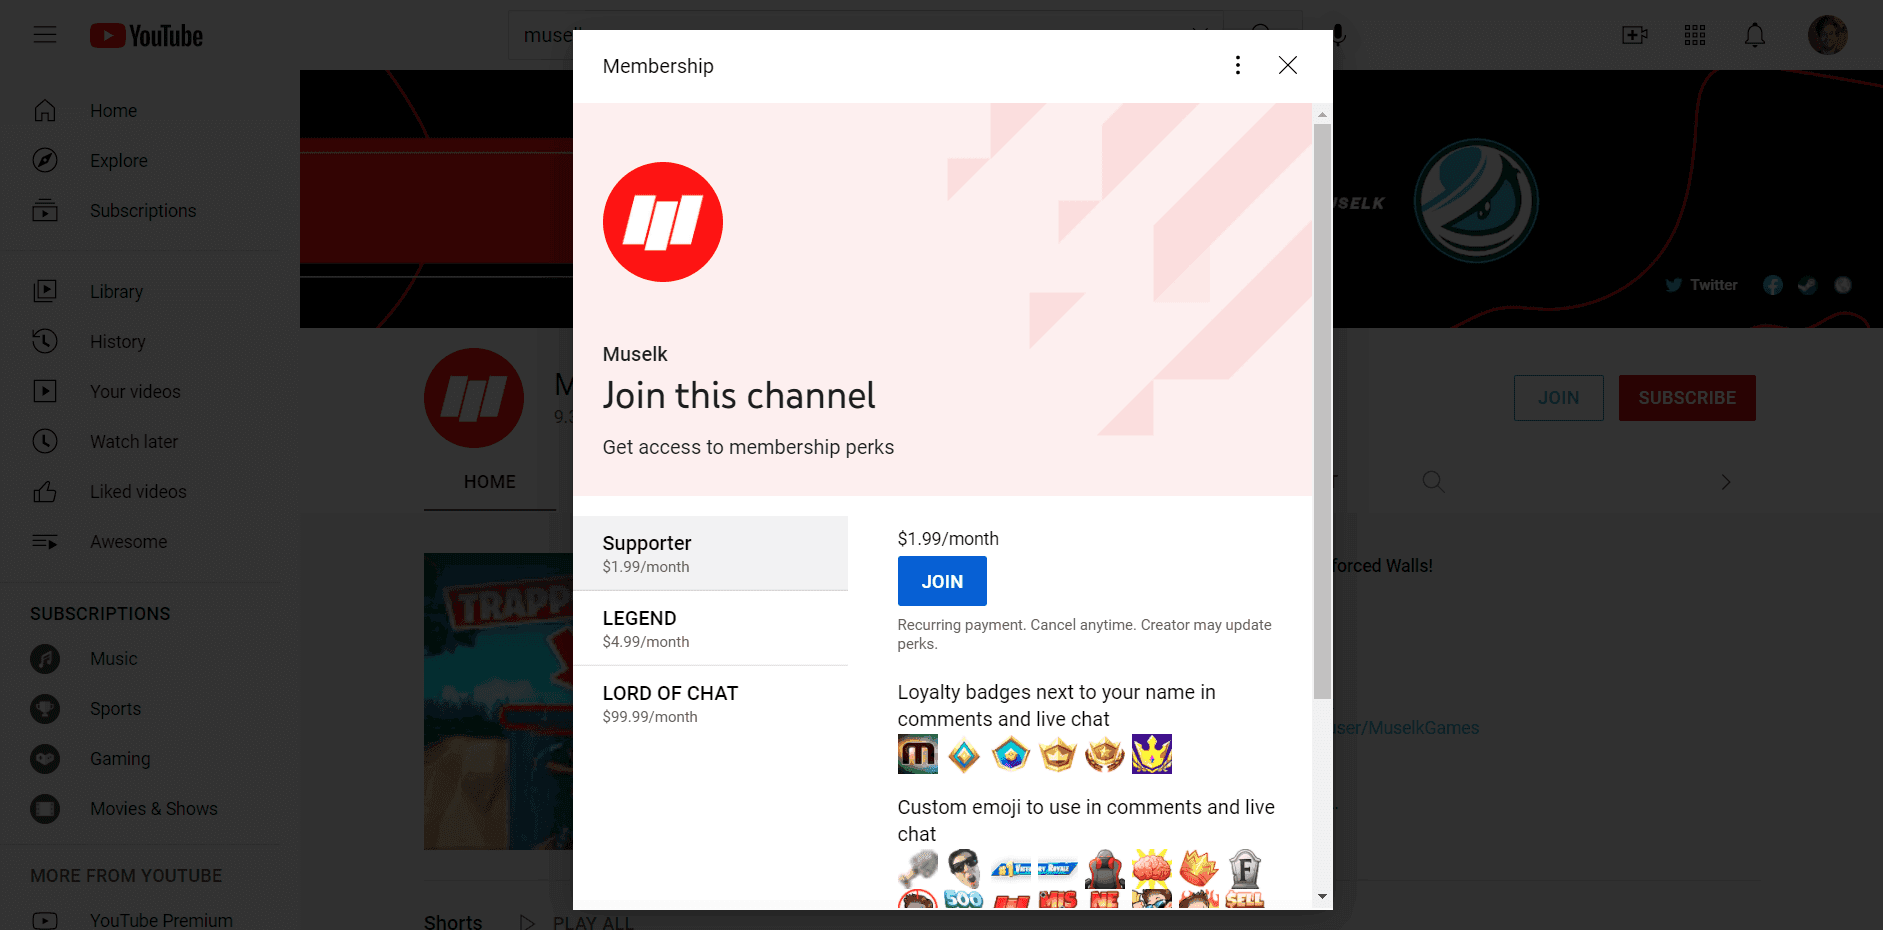Click the Facebook icon on the channel banner
Screen dimensions: 1883x930
[x=1772, y=284]
